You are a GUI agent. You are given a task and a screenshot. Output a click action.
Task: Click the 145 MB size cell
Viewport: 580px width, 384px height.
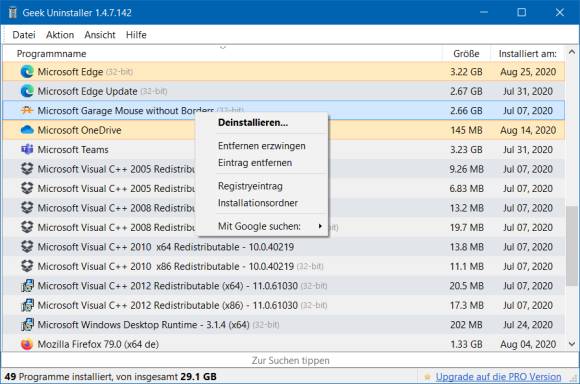[x=466, y=130]
